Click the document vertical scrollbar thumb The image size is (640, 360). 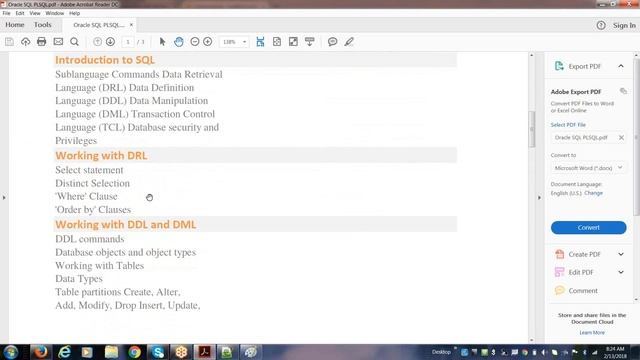point(531,129)
